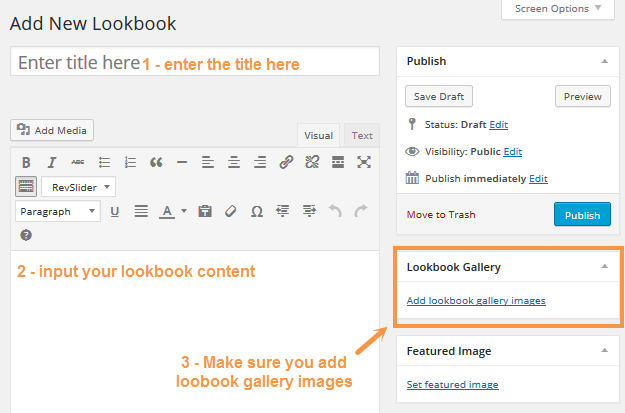Insert a blockquote
625x413 pixels.
[155, 161]
